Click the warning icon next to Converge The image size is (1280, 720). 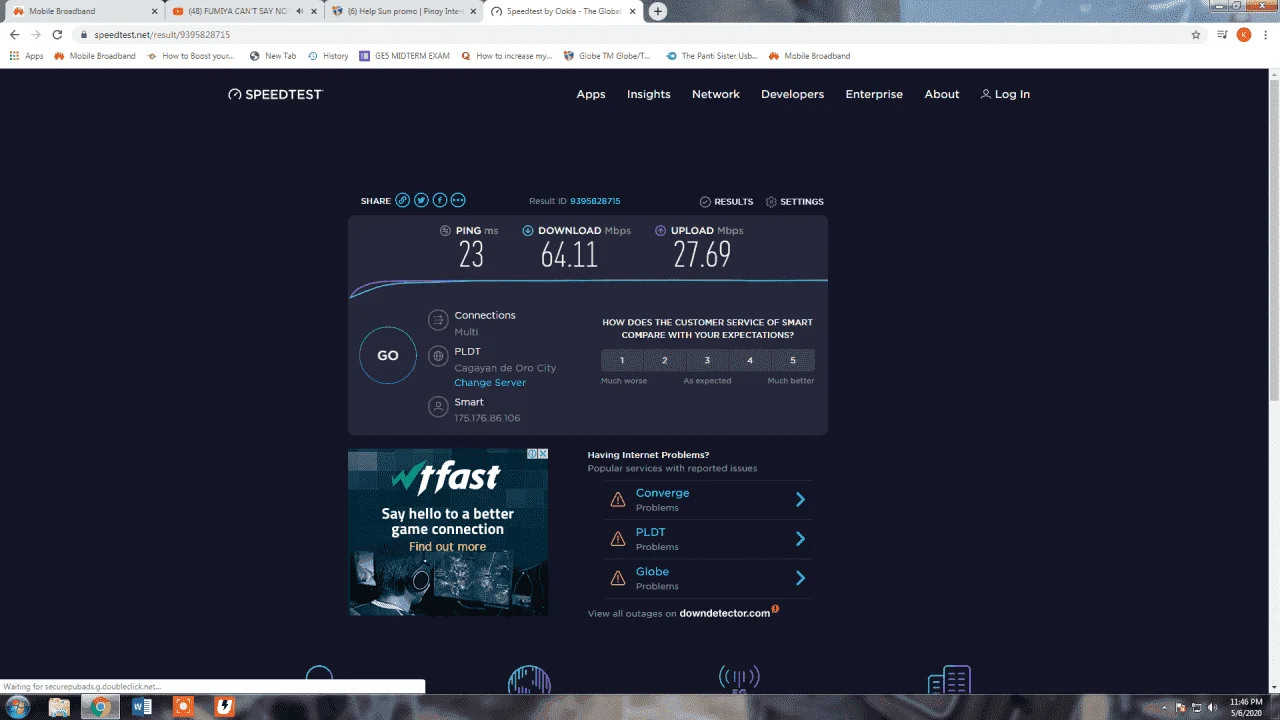(618, 499)
